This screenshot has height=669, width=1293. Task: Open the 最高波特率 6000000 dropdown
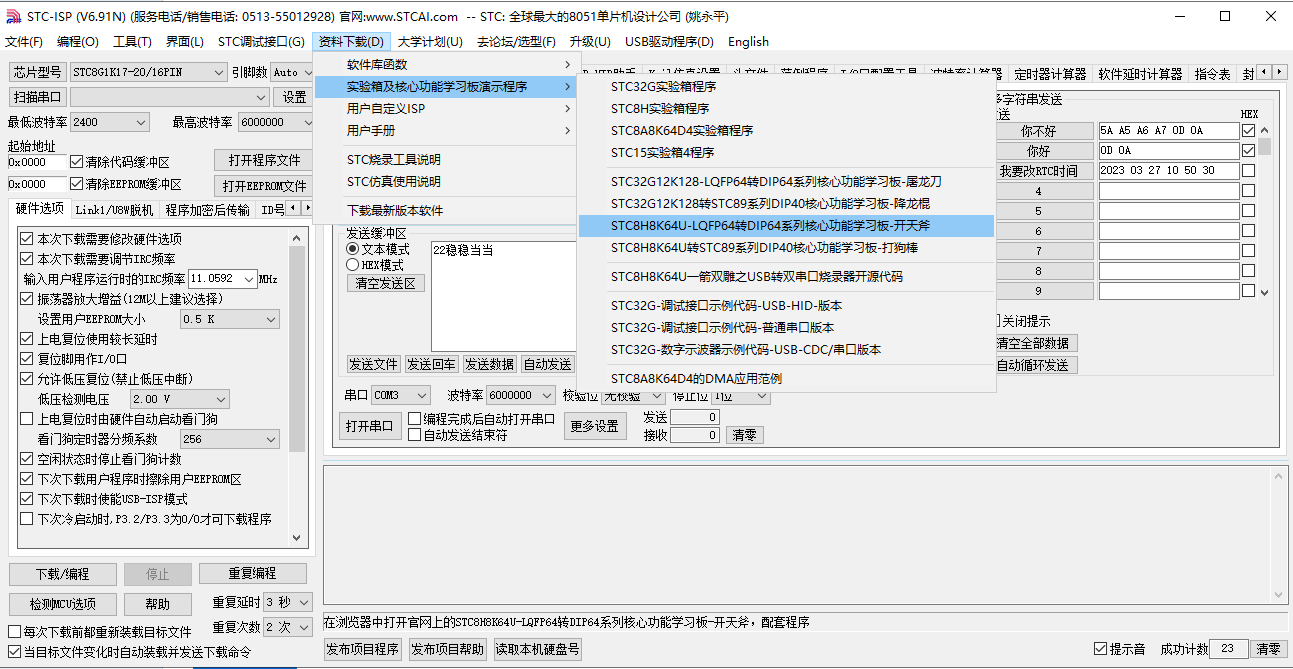[x=275, y=122]
